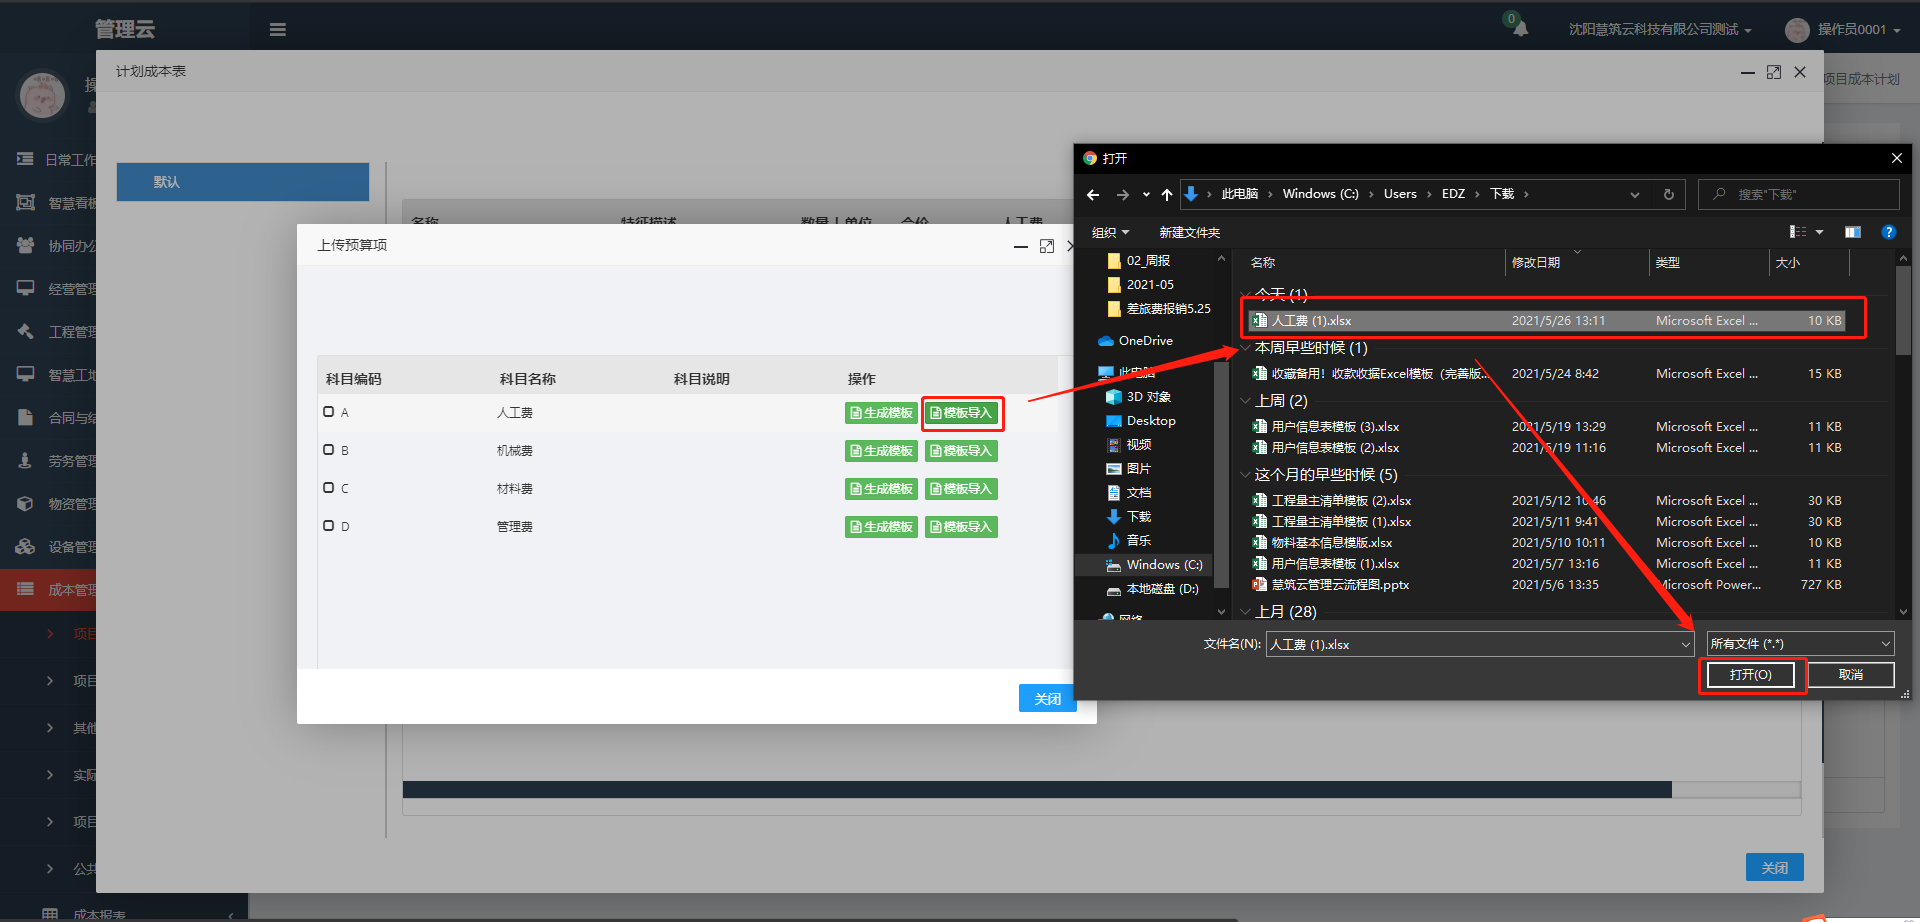Select 本地磁盘 (D:) drive

point(1152,589)
